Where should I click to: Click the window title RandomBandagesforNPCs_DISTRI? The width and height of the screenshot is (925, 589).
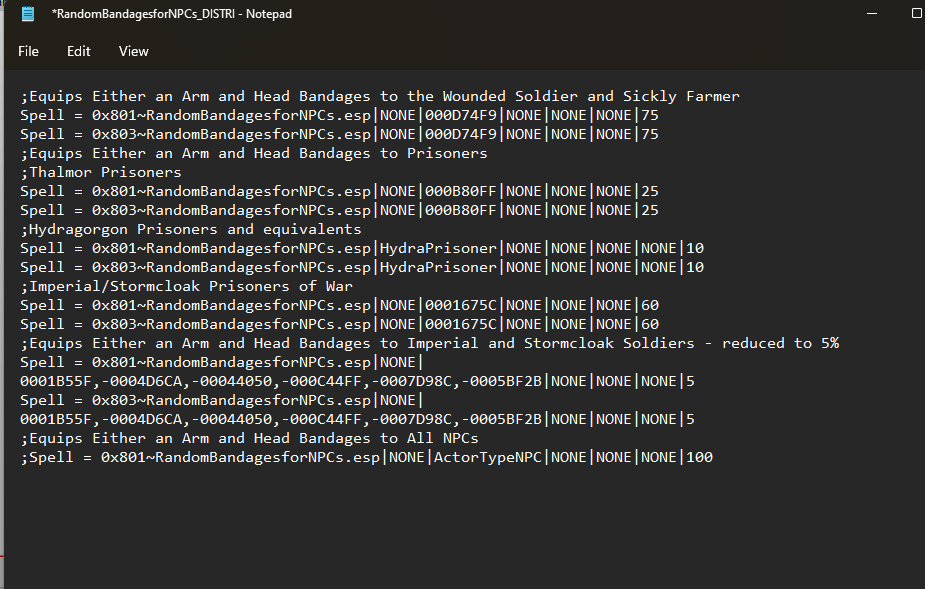pos(172,14)
